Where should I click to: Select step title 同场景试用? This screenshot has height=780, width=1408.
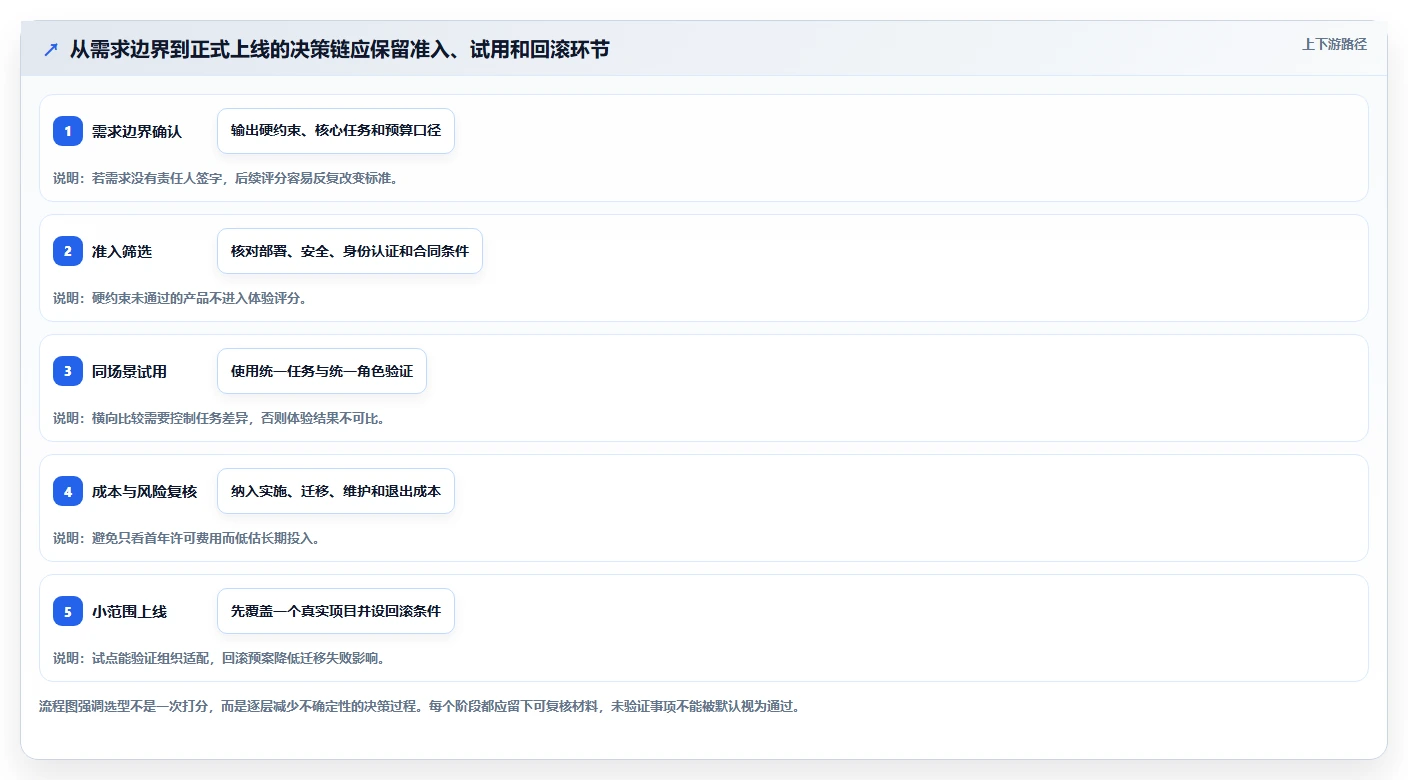129,372
